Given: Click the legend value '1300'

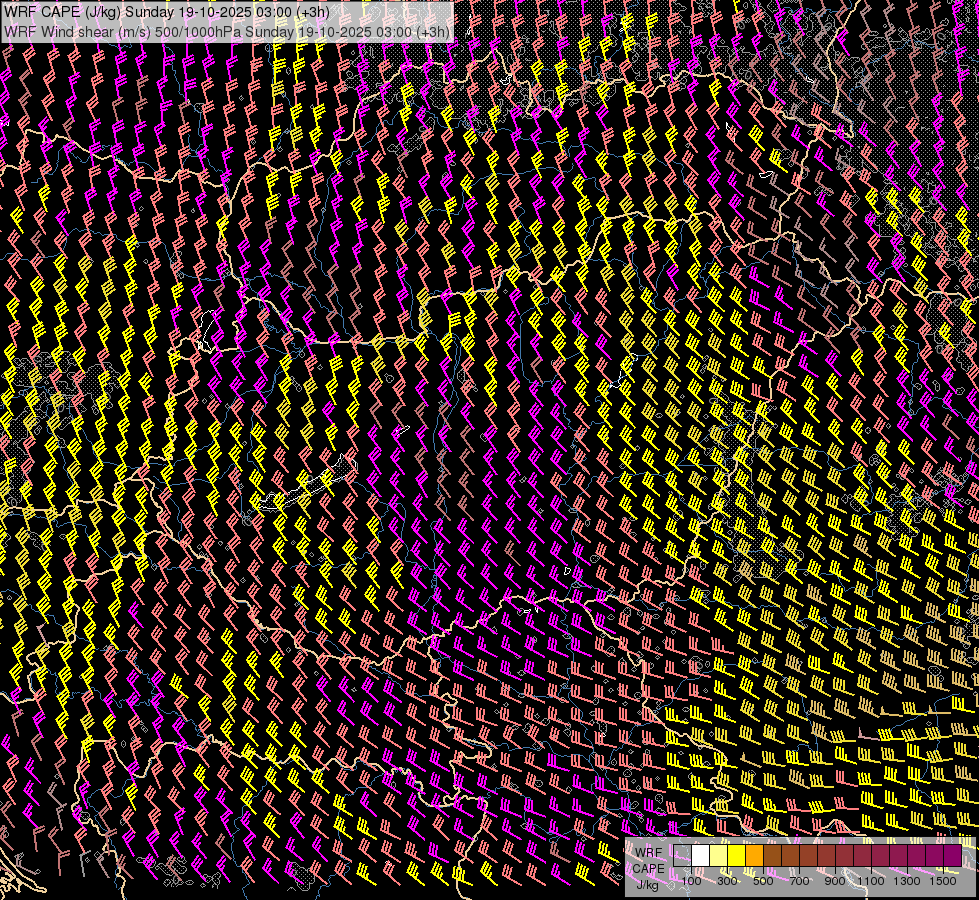Looking at the screenshot, I should point(907,881).
